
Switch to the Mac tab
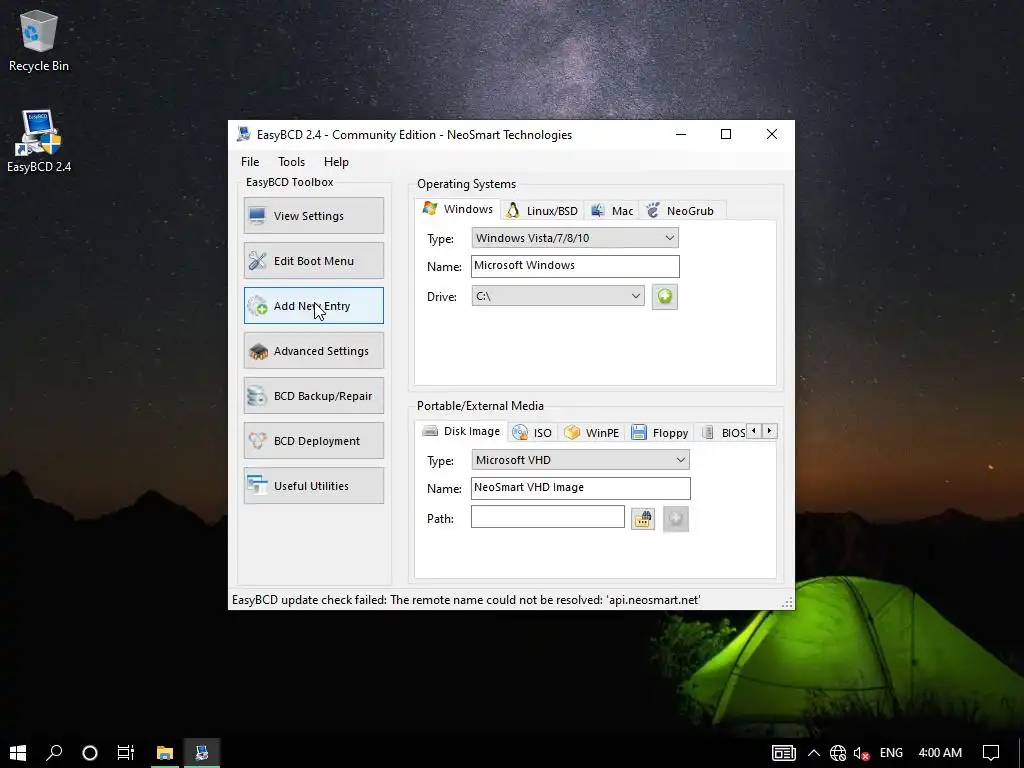(612, 210)
